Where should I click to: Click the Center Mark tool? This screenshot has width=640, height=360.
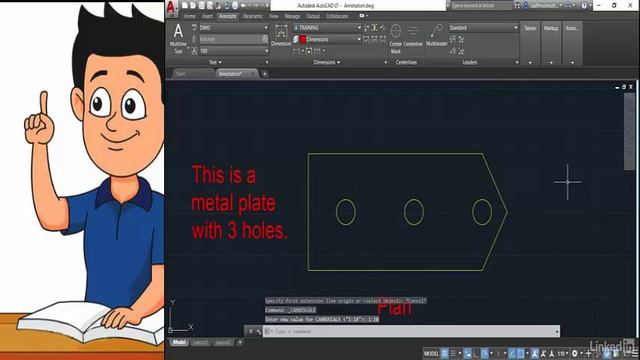[396, 39]
